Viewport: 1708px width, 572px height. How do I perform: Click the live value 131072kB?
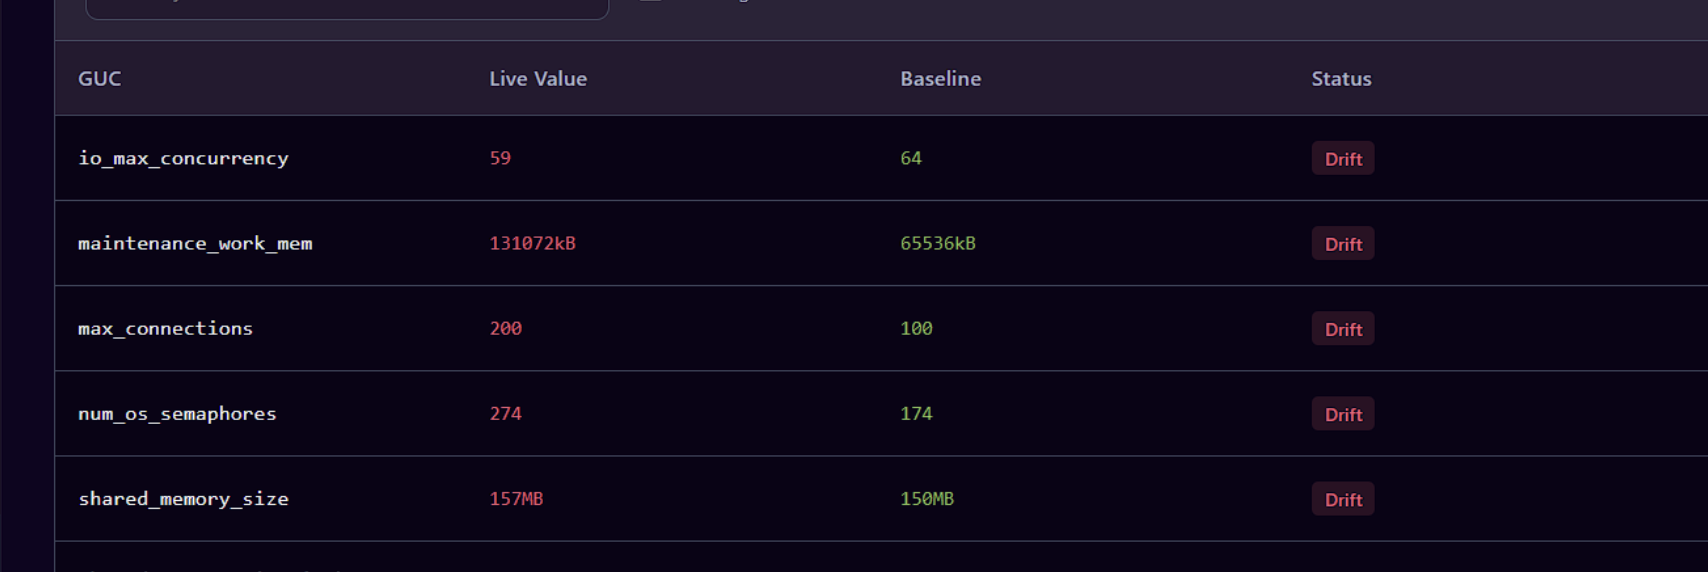532,243
